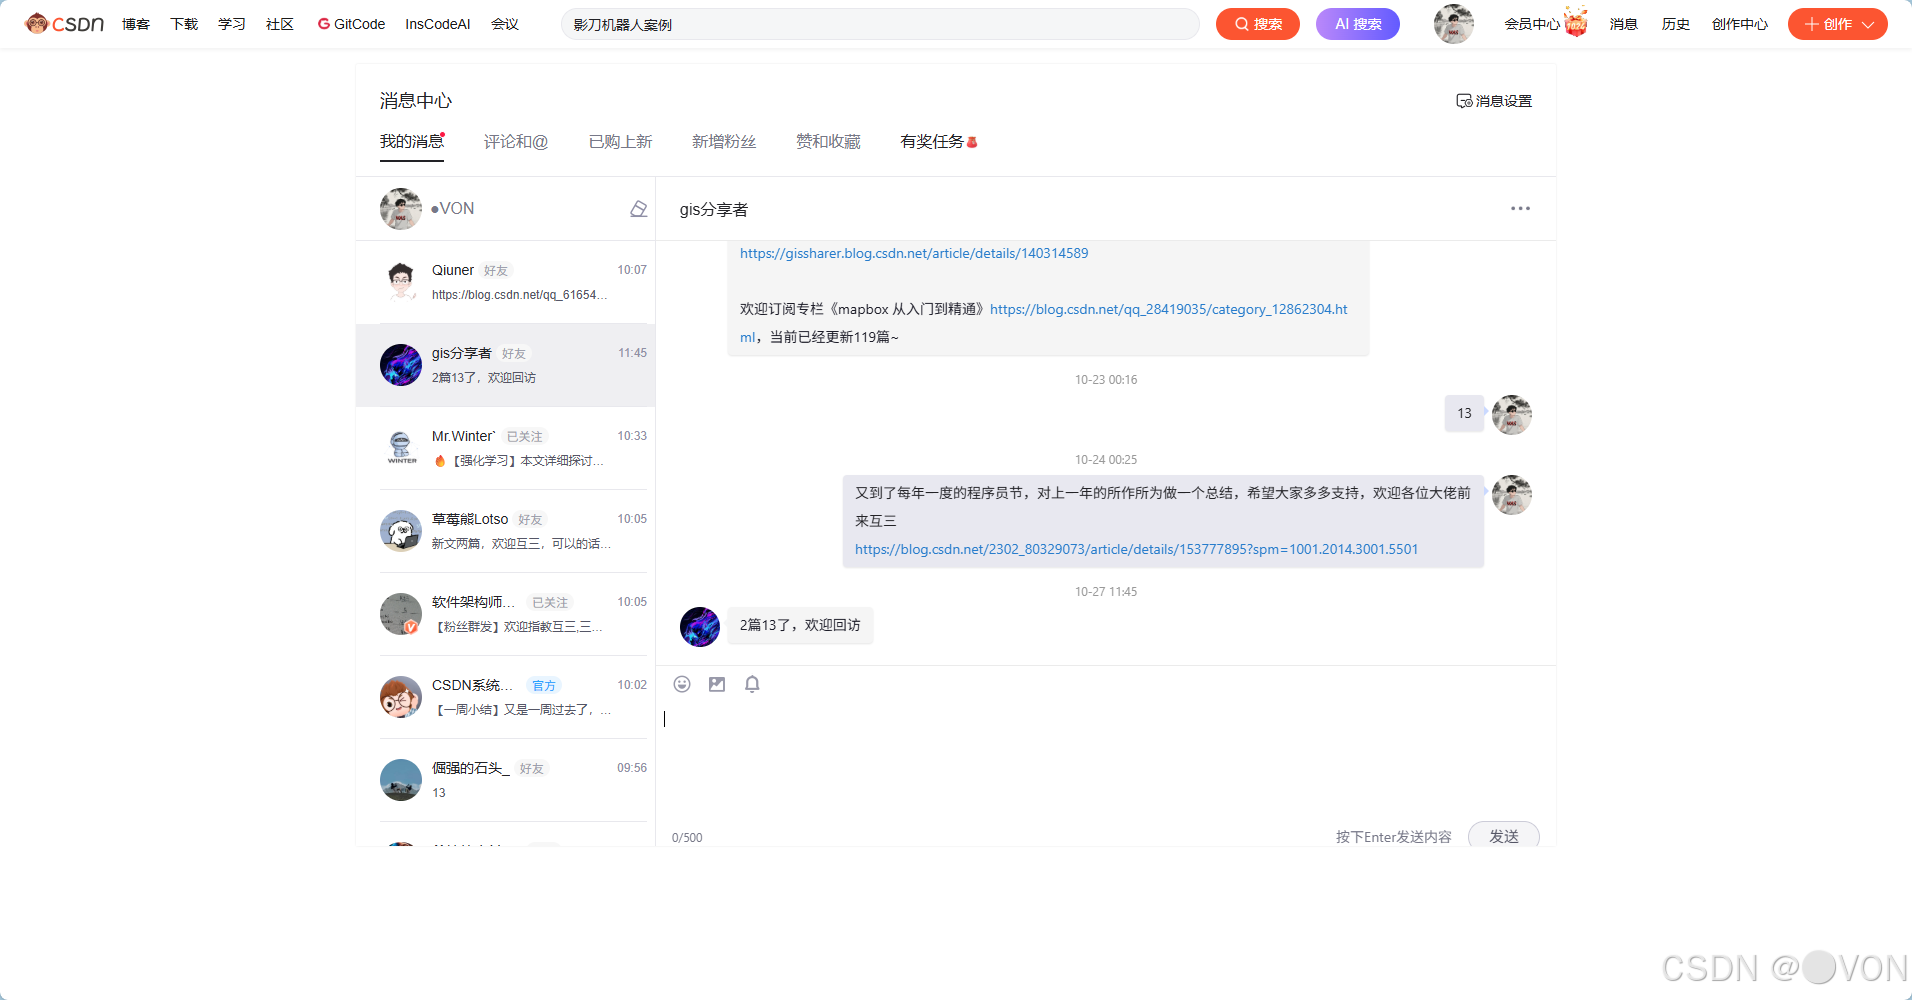The width and height of the screenshot is (1912, 1000).
Task: Open gis分享者's avatar in conversation list
Action: pyautogui.click(x=401, y=365)
